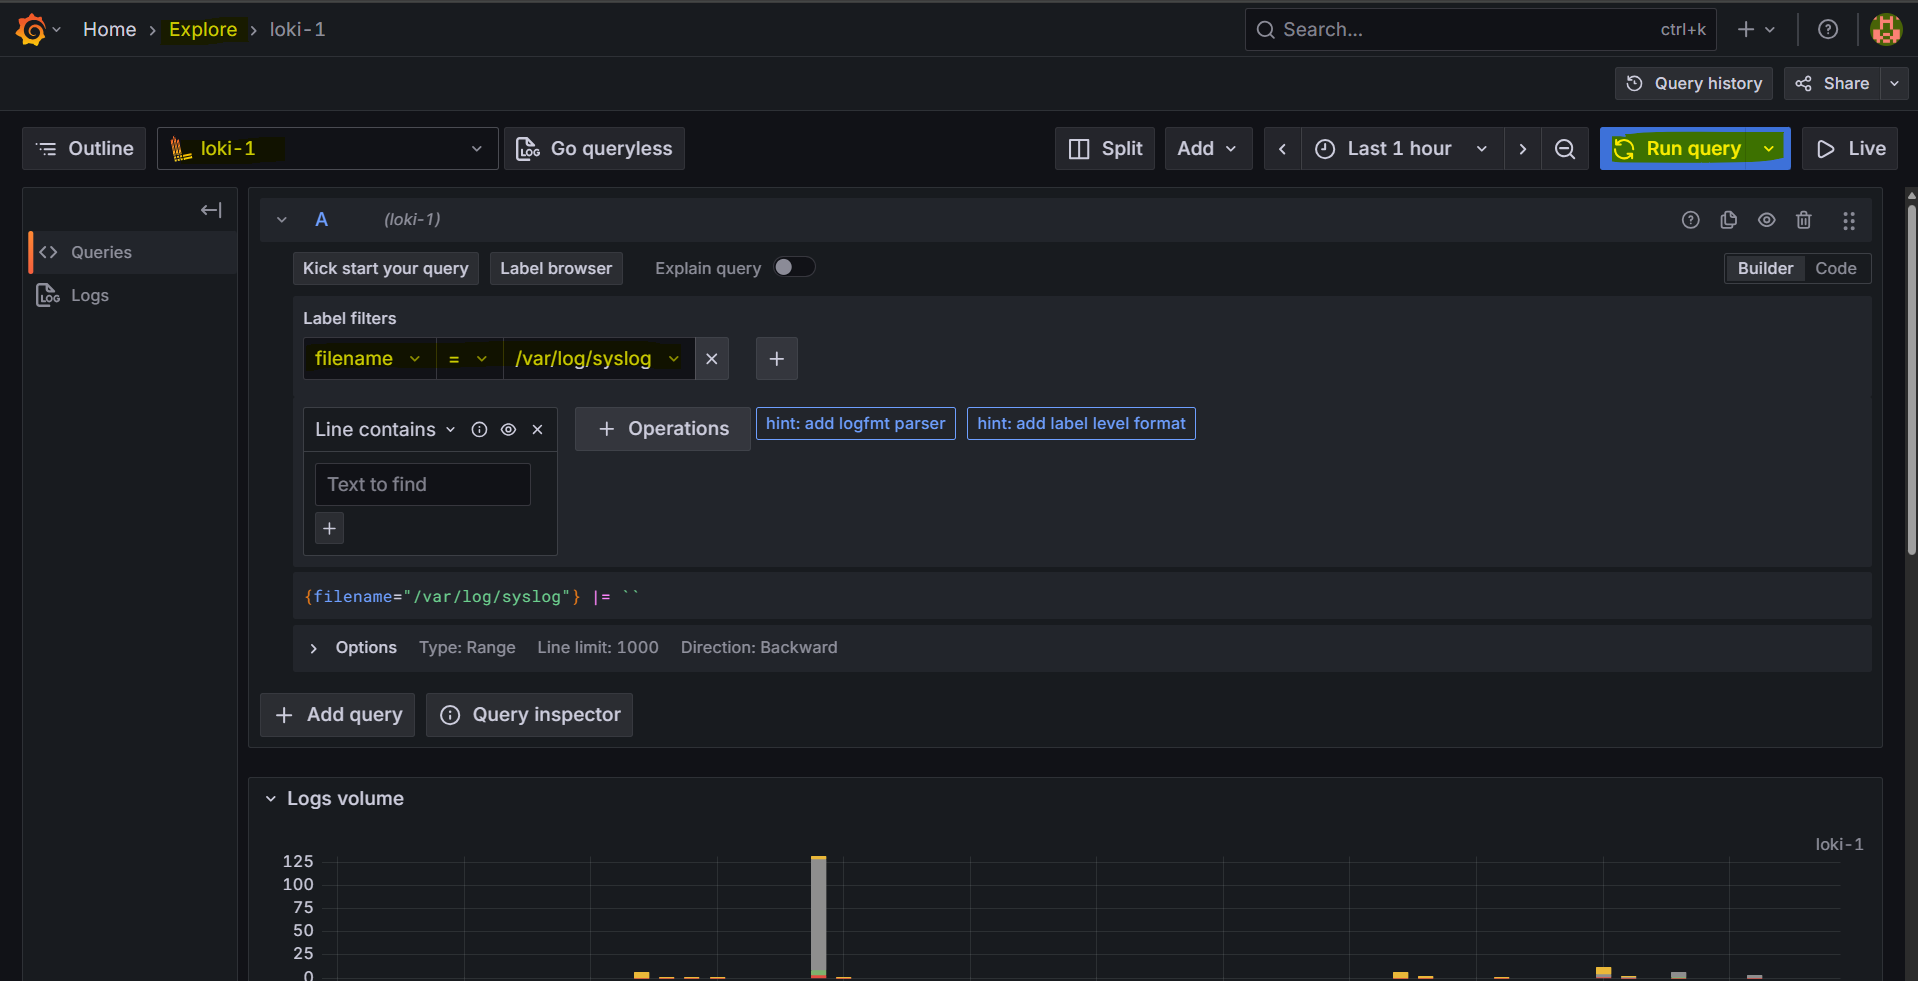This screenshot has height=981, width=1918.
Task: Go to Home breadcrumb
Action: [x=110, y=30]
